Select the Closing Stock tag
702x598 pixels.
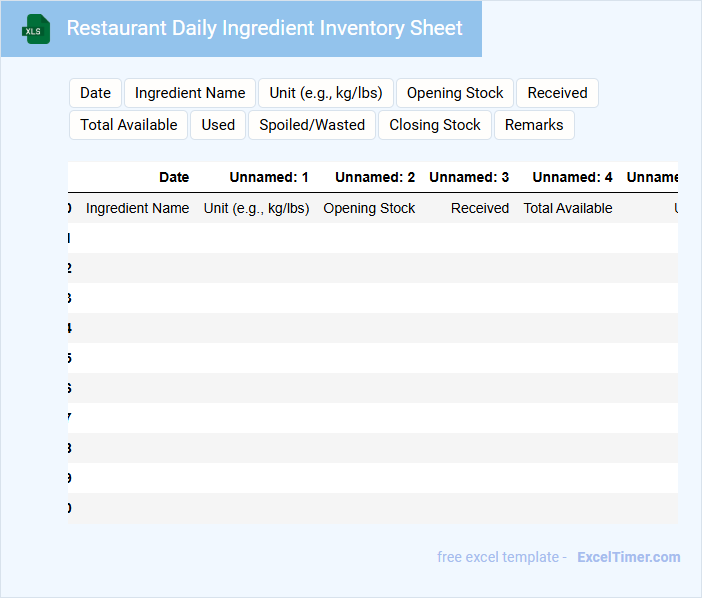435,125
